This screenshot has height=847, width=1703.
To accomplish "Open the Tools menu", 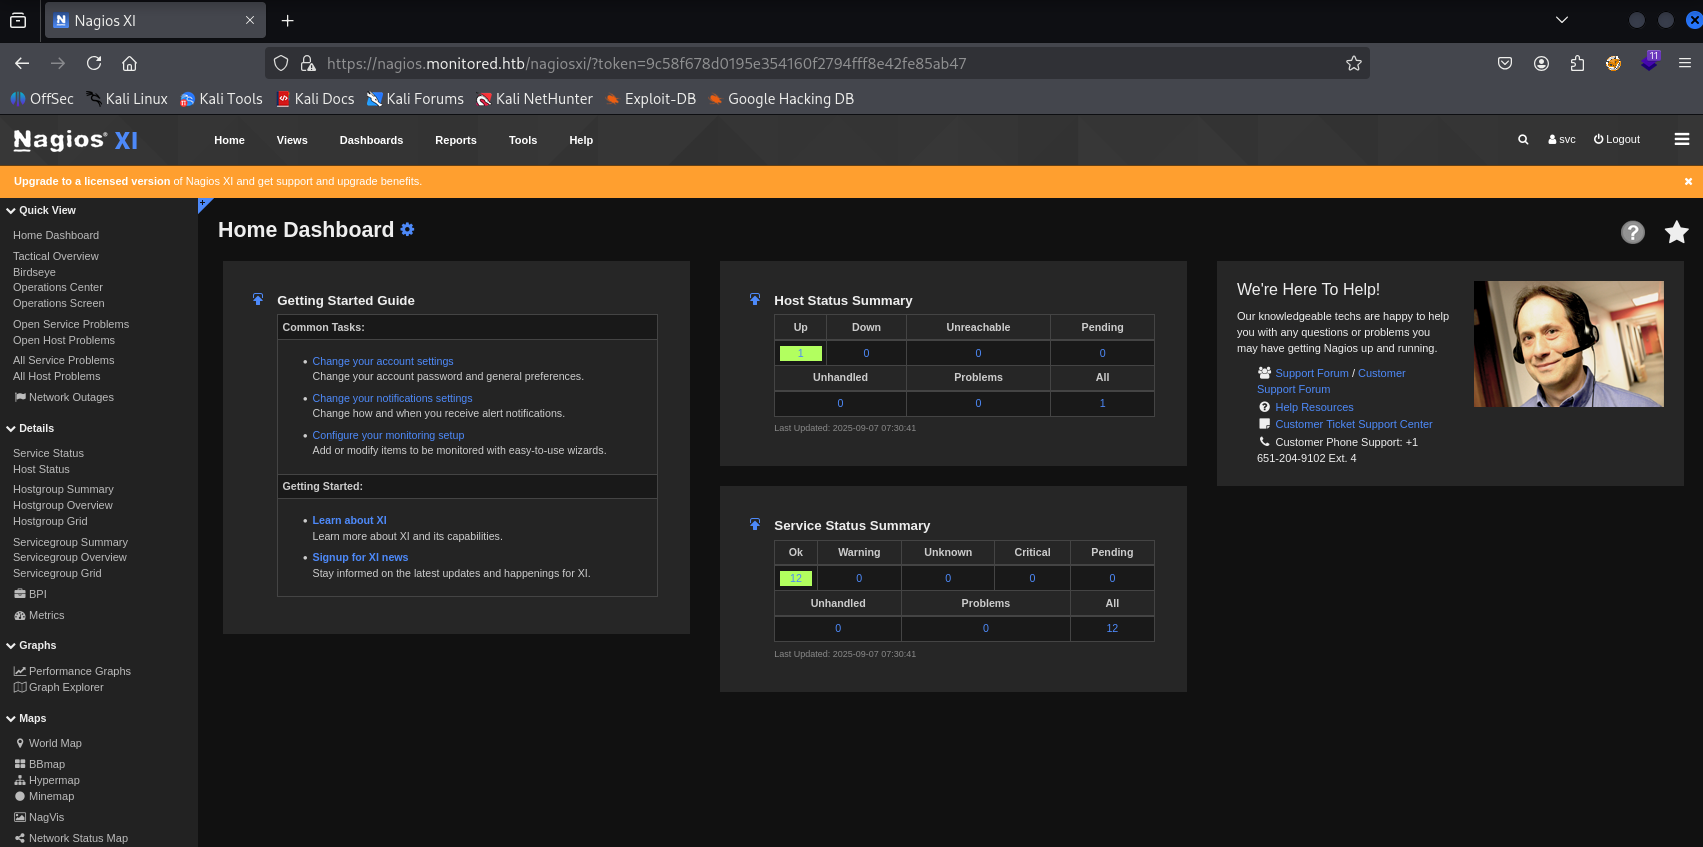I will pos(523,140).
